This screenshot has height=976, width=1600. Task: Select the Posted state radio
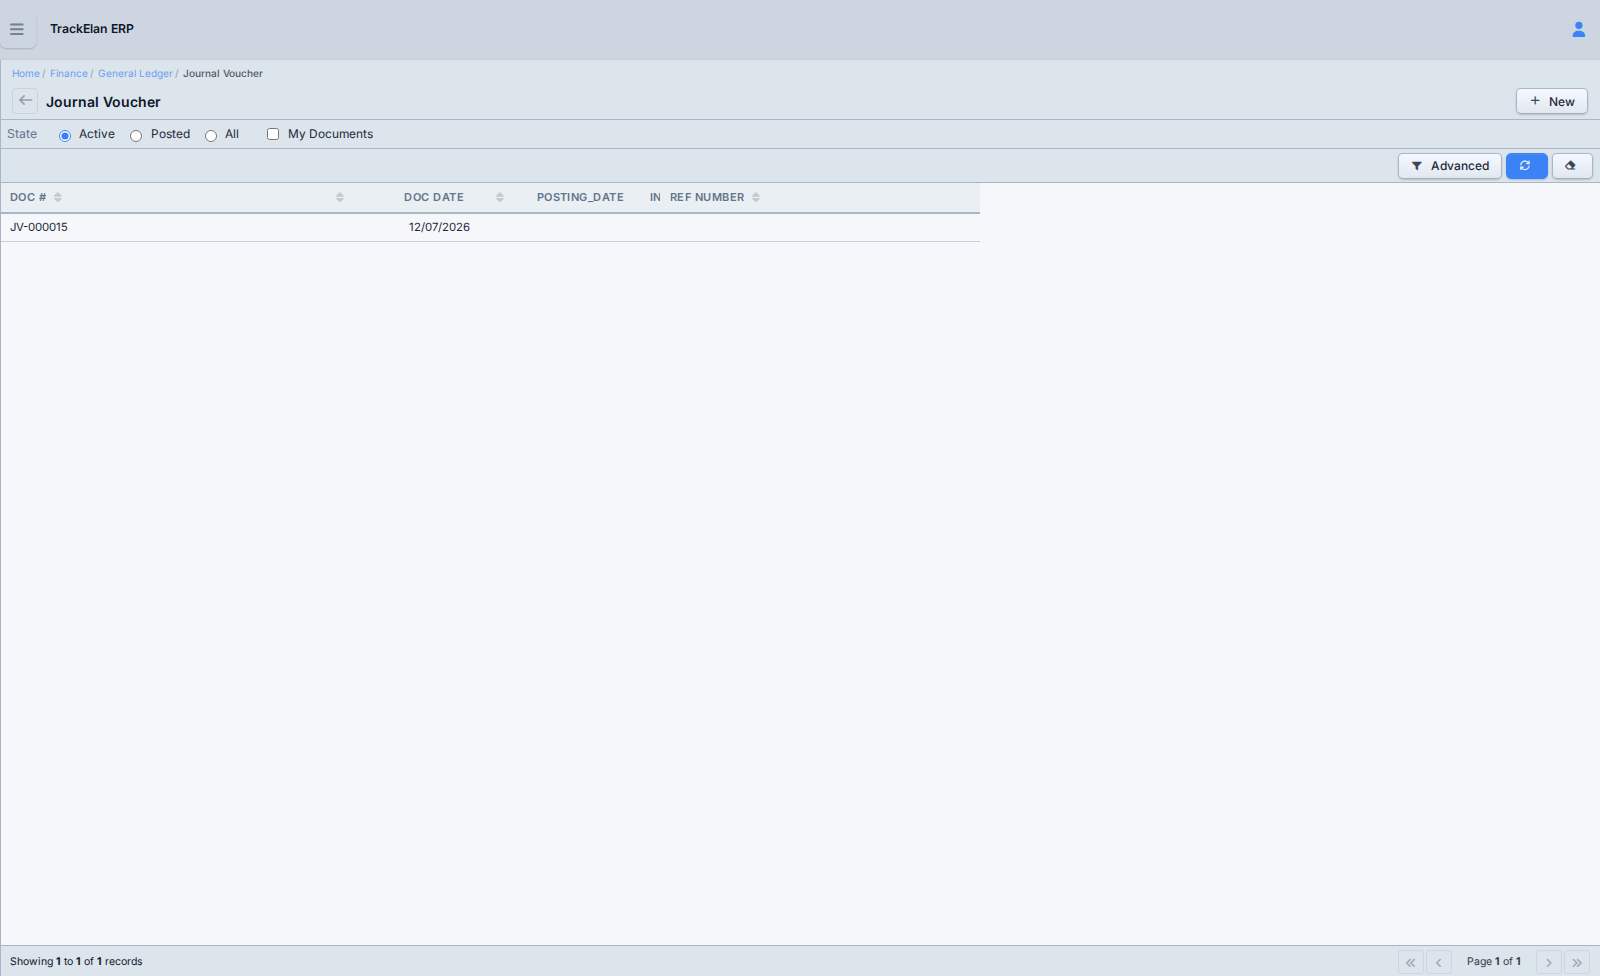136,135
